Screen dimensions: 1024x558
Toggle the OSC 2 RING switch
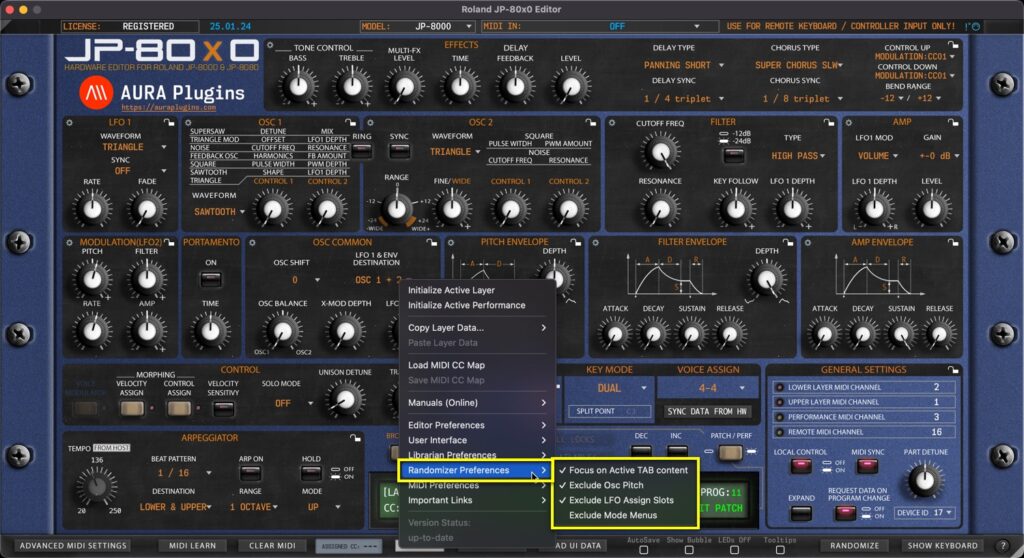tap(362, 151)
